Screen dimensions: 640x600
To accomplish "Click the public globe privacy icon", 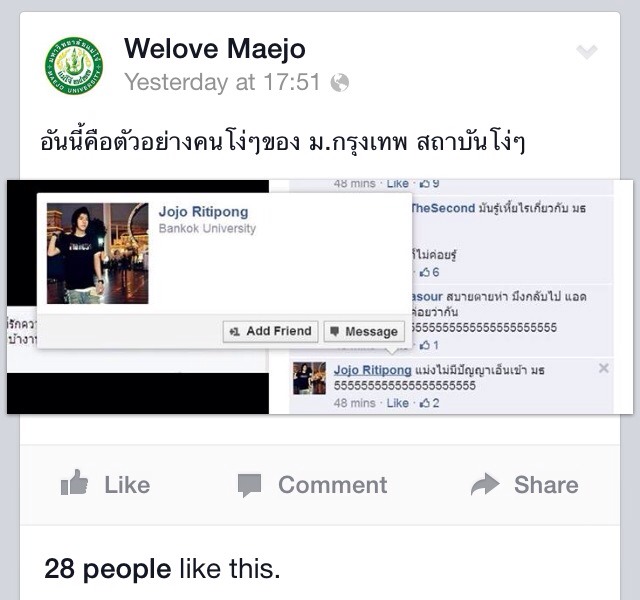I will [x=340, y=83].
